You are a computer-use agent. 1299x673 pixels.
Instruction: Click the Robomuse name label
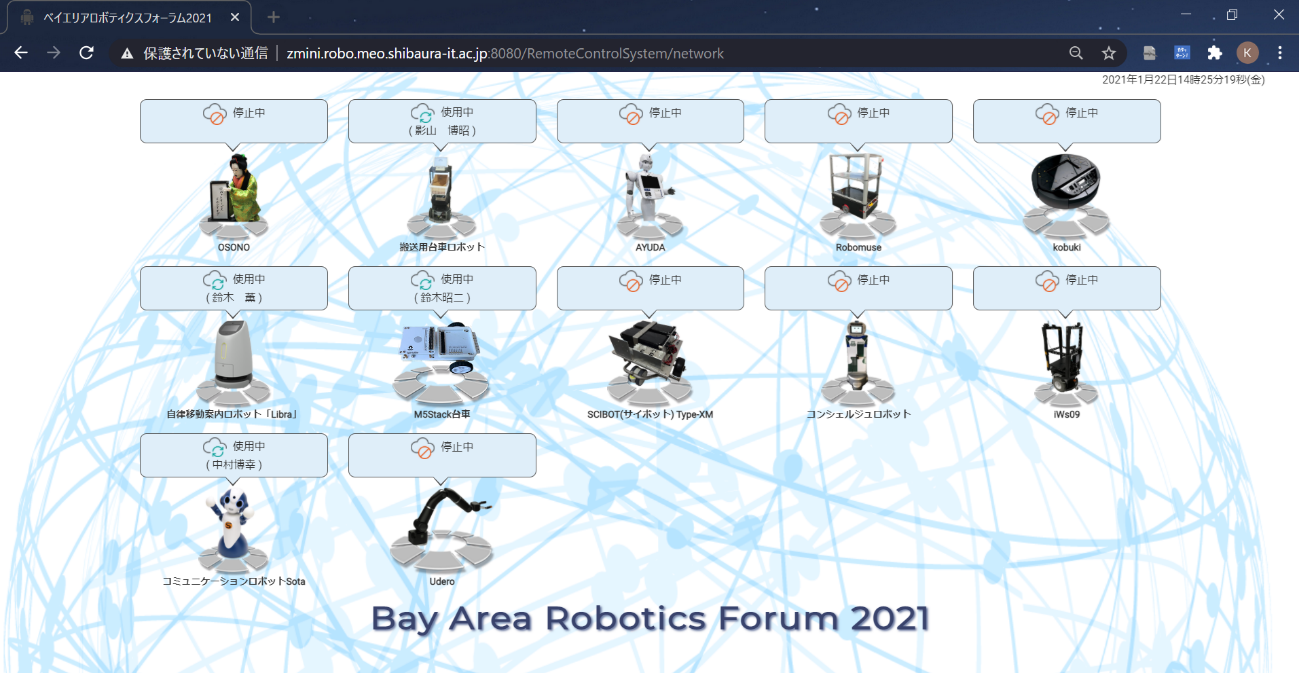tap(858, 247)
